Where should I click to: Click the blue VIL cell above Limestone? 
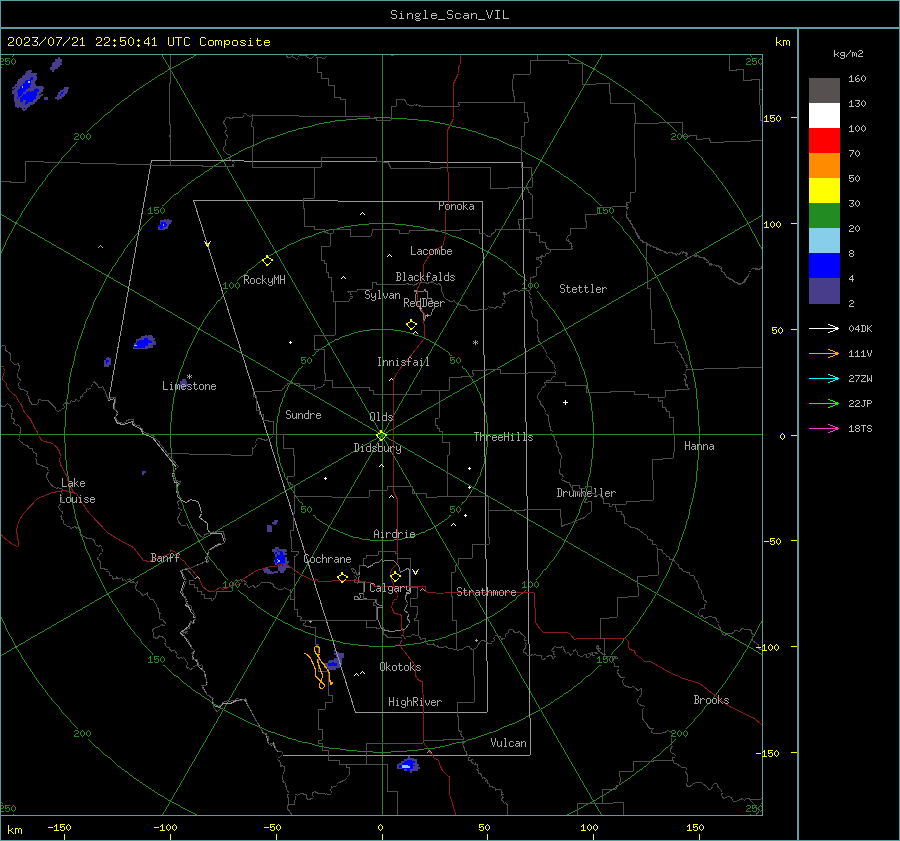pos(145,343)
